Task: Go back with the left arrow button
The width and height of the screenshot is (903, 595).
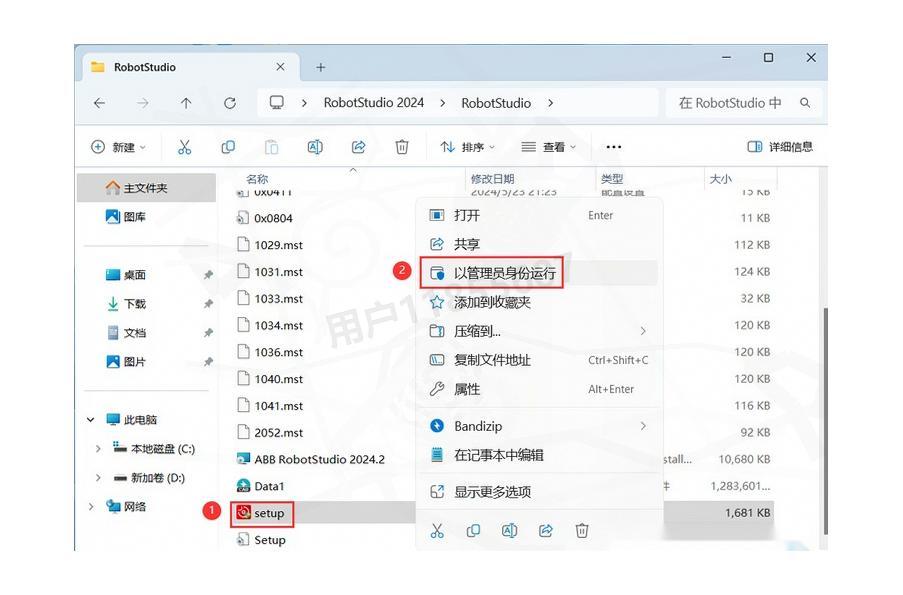Action: [100, 103]
